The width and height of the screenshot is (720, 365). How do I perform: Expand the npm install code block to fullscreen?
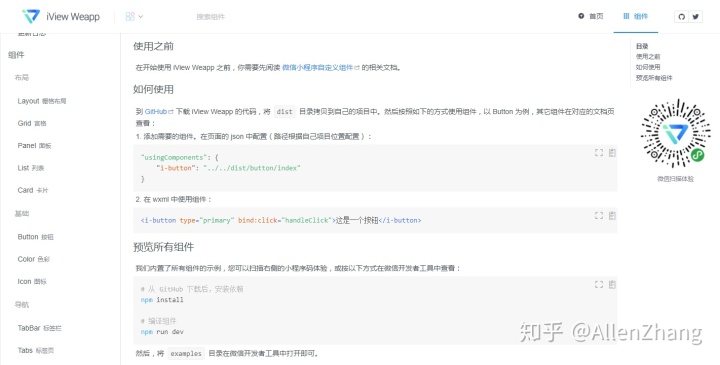pos(599,285)
